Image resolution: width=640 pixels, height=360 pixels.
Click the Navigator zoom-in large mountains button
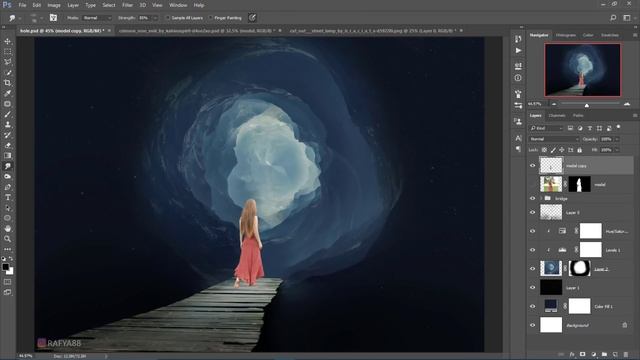pyautogui.click(x=627, y=104)
